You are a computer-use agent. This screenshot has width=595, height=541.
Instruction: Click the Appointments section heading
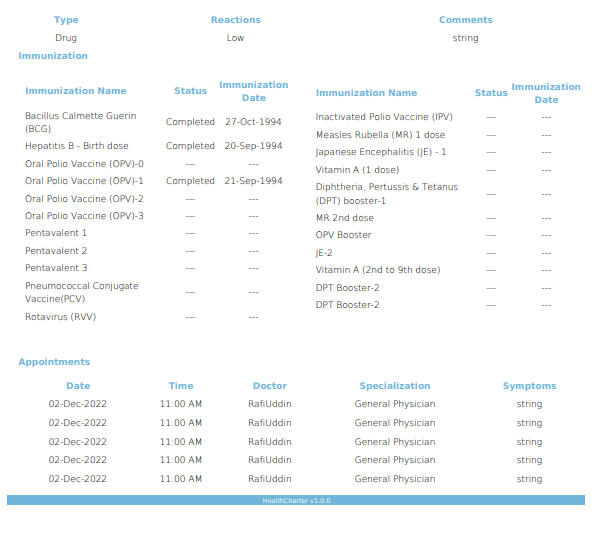(x=54, y=362)
